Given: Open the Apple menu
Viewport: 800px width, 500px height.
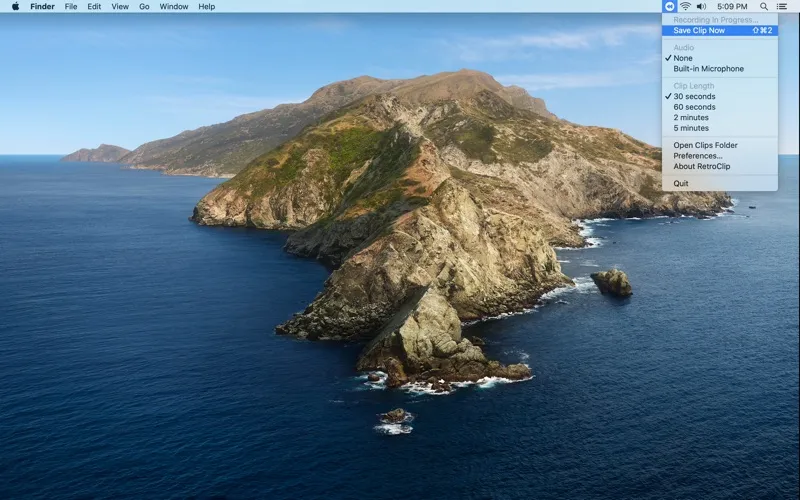Looking at the screenshot, I should (x=15, y=7).
